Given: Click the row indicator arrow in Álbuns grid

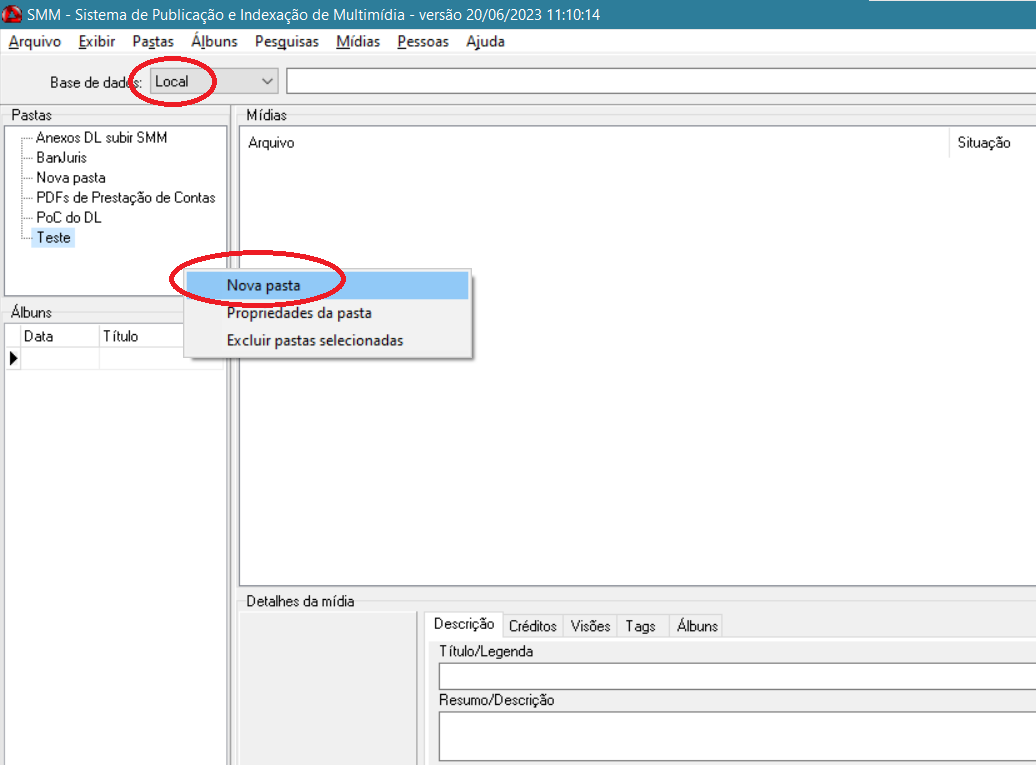Looking at the screenshot, I should (13, 359).
